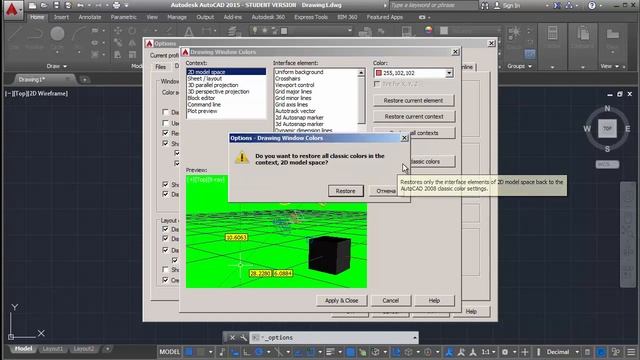Click Help in Drawing Window Colors dialog
640x360 pixels.
[x=434, y=300]
